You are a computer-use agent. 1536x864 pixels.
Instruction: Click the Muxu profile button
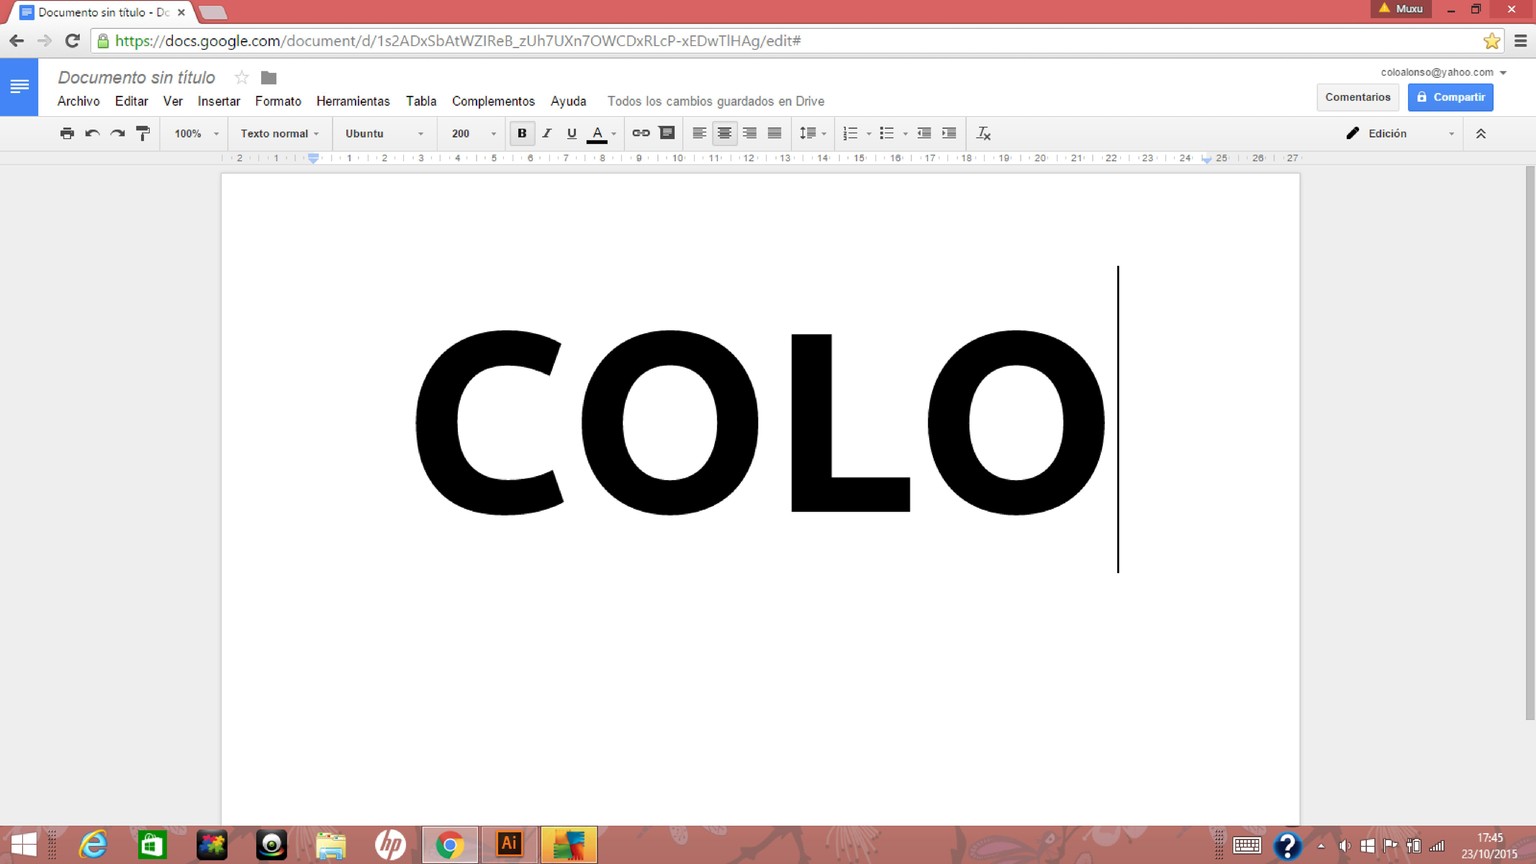(1401, 8)
